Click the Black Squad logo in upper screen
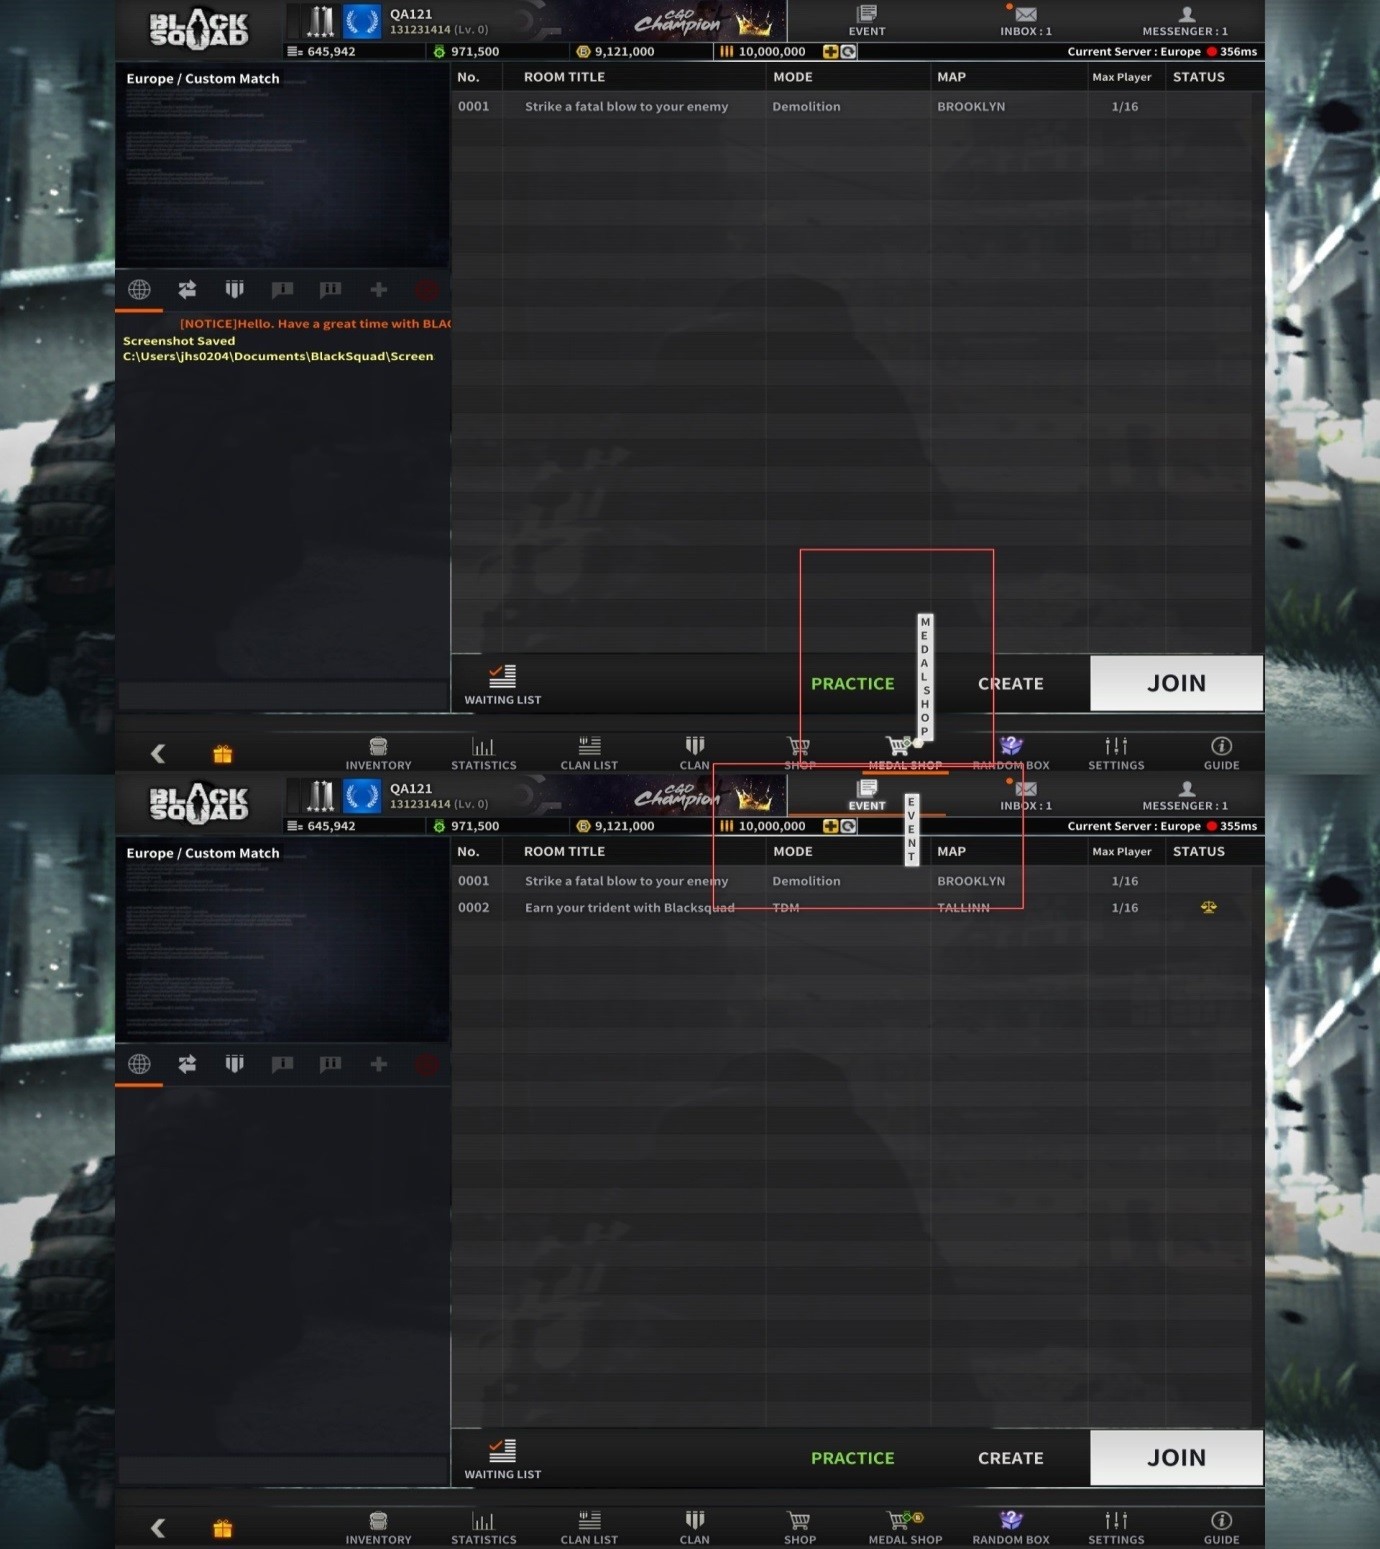Screen dimensions: 1380x1549 [x=199, y=28]
